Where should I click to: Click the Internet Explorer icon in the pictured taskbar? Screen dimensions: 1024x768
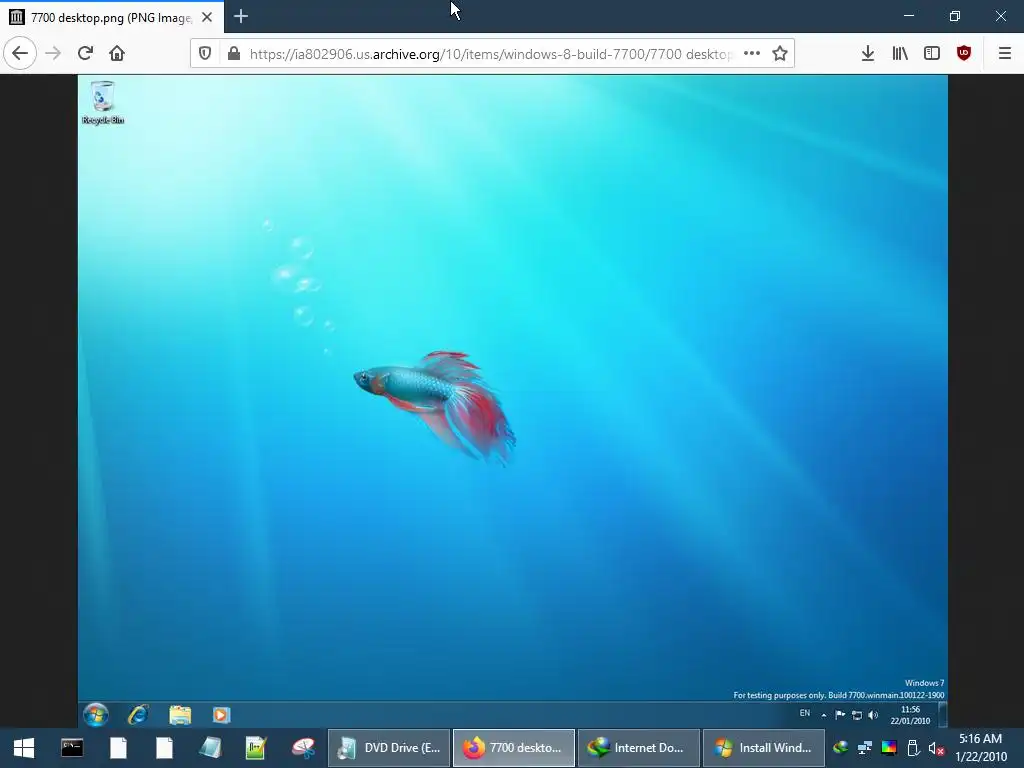point(138,714)
